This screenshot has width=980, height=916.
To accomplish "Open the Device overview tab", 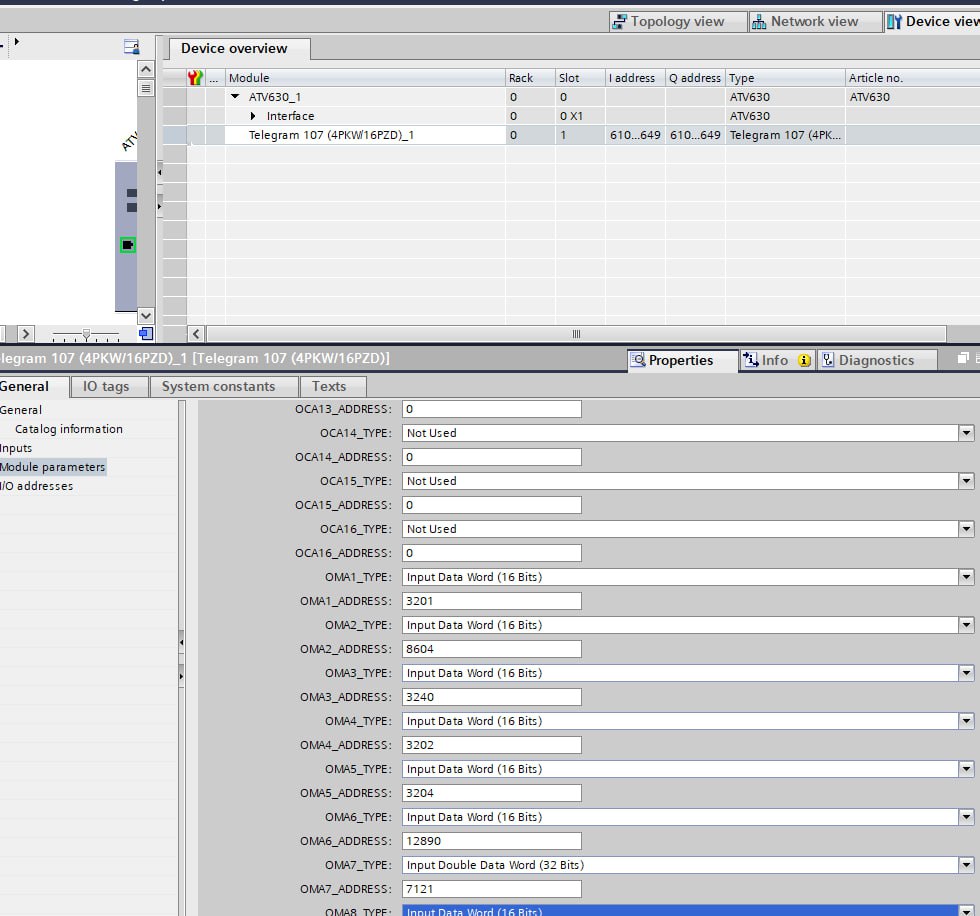I will (239, 49).
